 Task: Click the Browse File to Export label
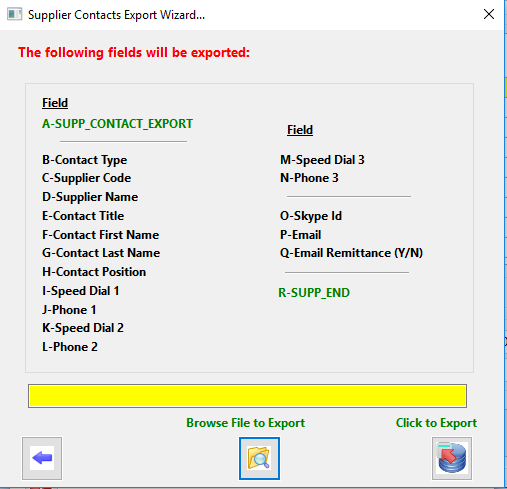tap(245, 423)
